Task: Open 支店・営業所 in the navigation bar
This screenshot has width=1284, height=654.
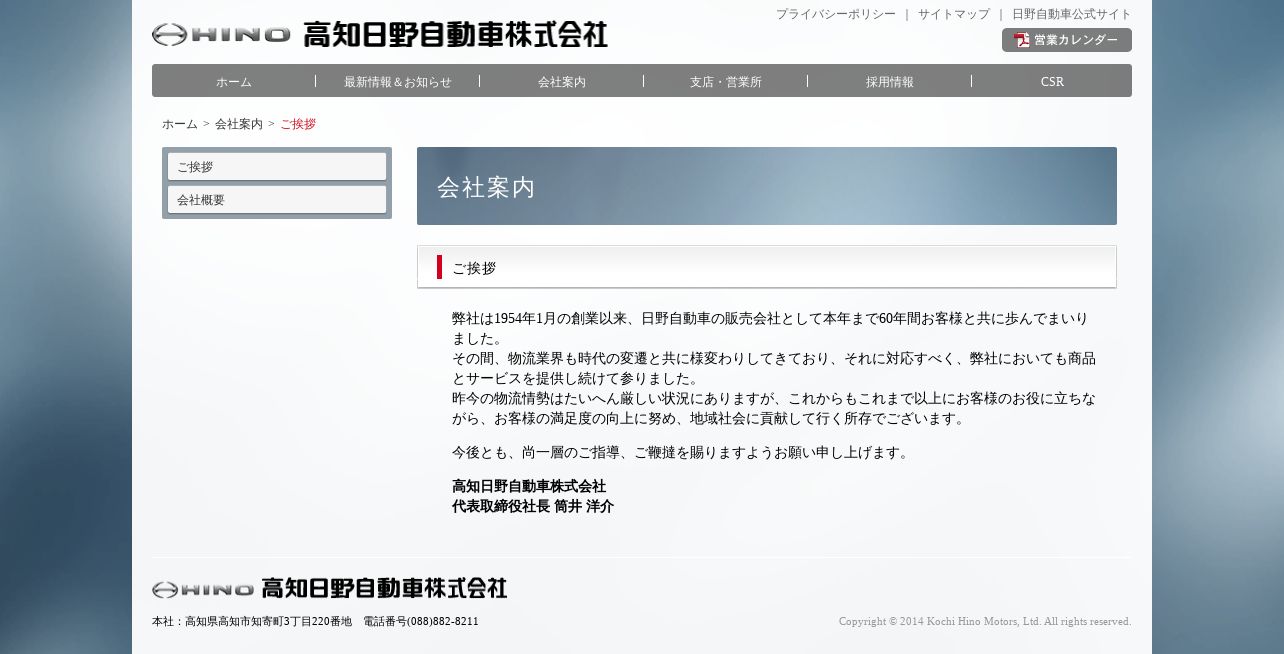Action: coord(726,82)
